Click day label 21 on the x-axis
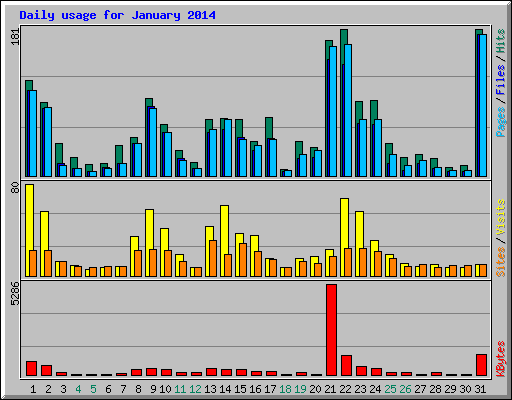The image size is (512, 400). (x=330, y=389)
